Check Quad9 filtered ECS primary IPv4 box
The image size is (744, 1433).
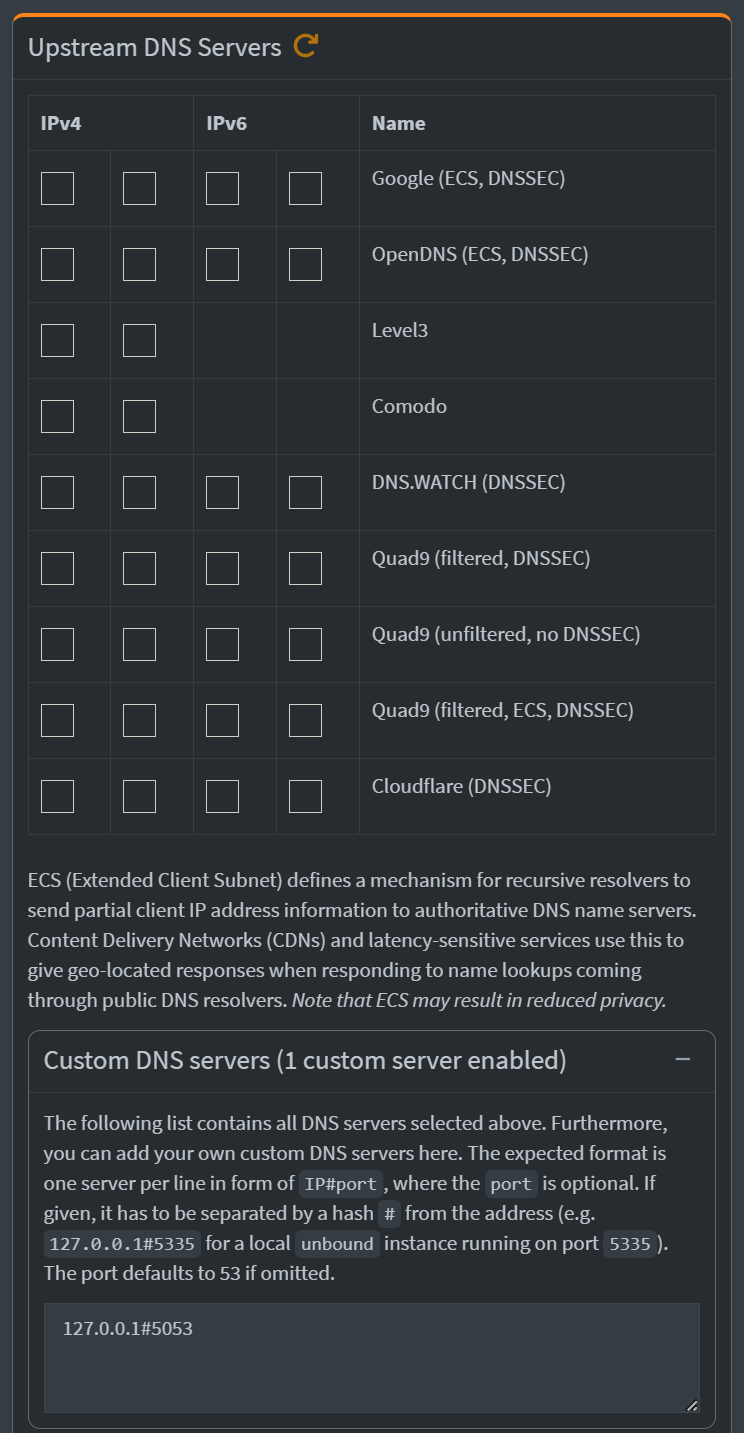[57, 719]
